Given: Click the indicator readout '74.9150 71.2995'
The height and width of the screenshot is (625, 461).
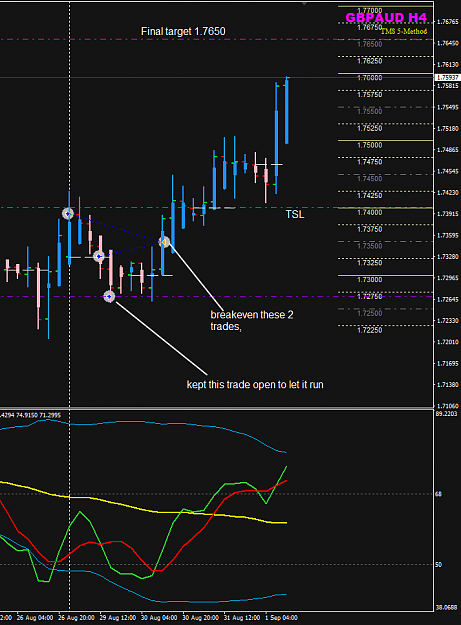Looking at the screenshot, I should coord(38,415).
